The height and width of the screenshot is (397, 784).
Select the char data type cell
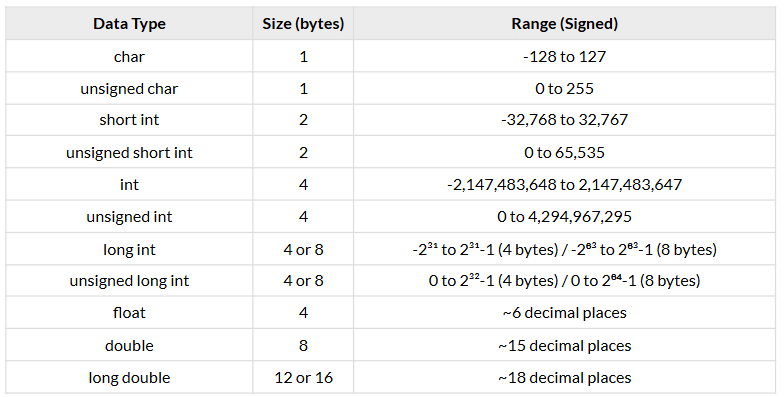point(129,56)
